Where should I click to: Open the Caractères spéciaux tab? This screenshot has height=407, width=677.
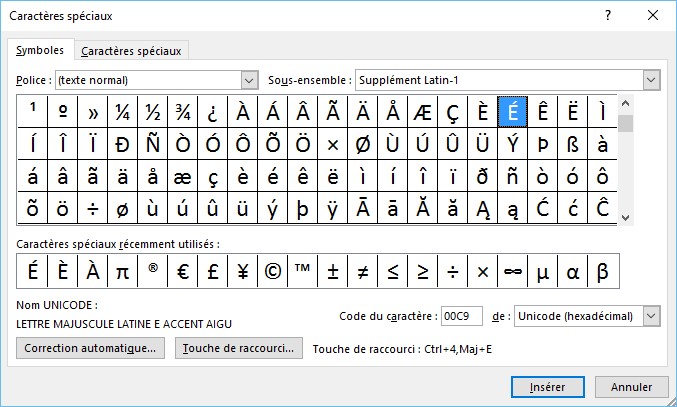131,51
